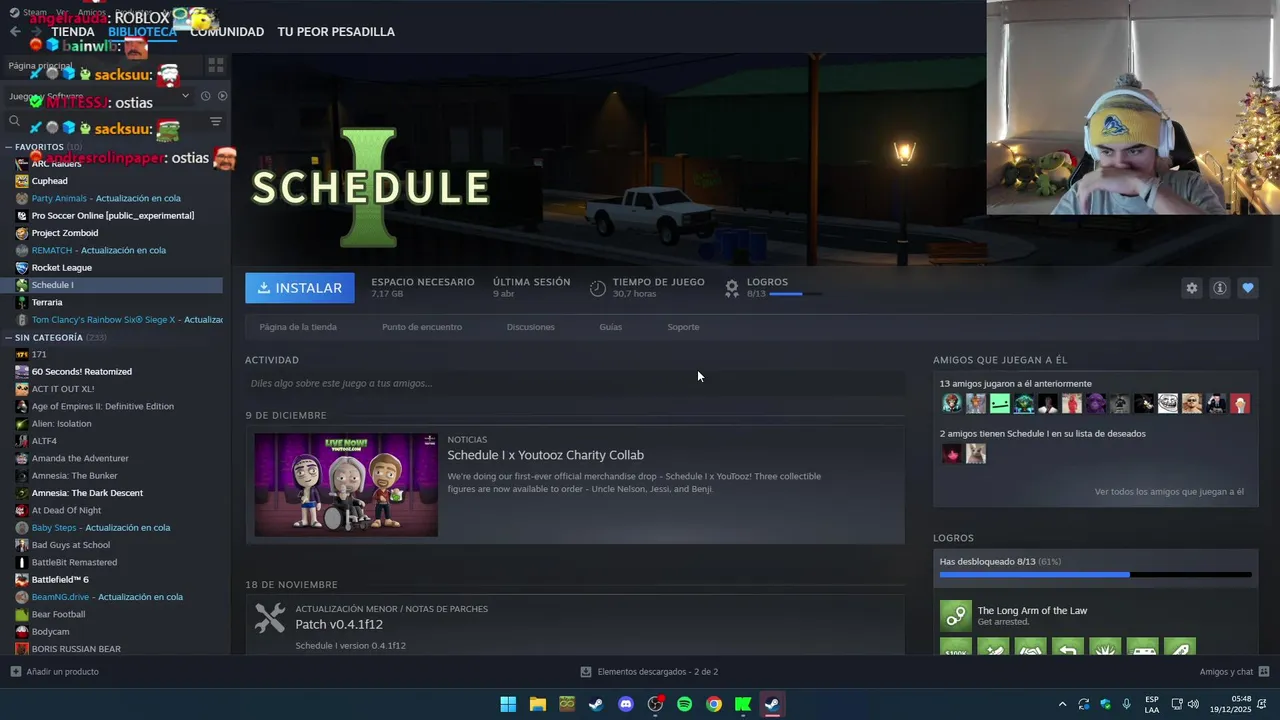Collapse the FAVORITOS category

point(9,147)
